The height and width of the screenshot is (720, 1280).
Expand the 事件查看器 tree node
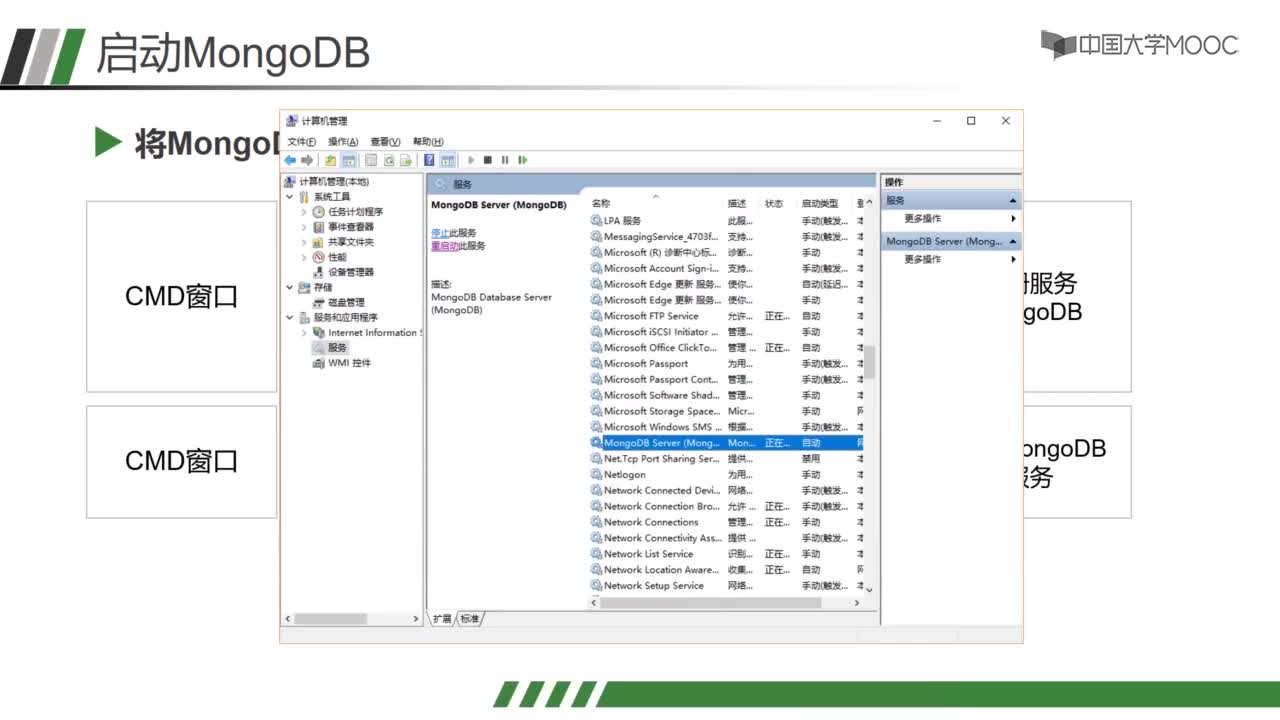(304, 227)
